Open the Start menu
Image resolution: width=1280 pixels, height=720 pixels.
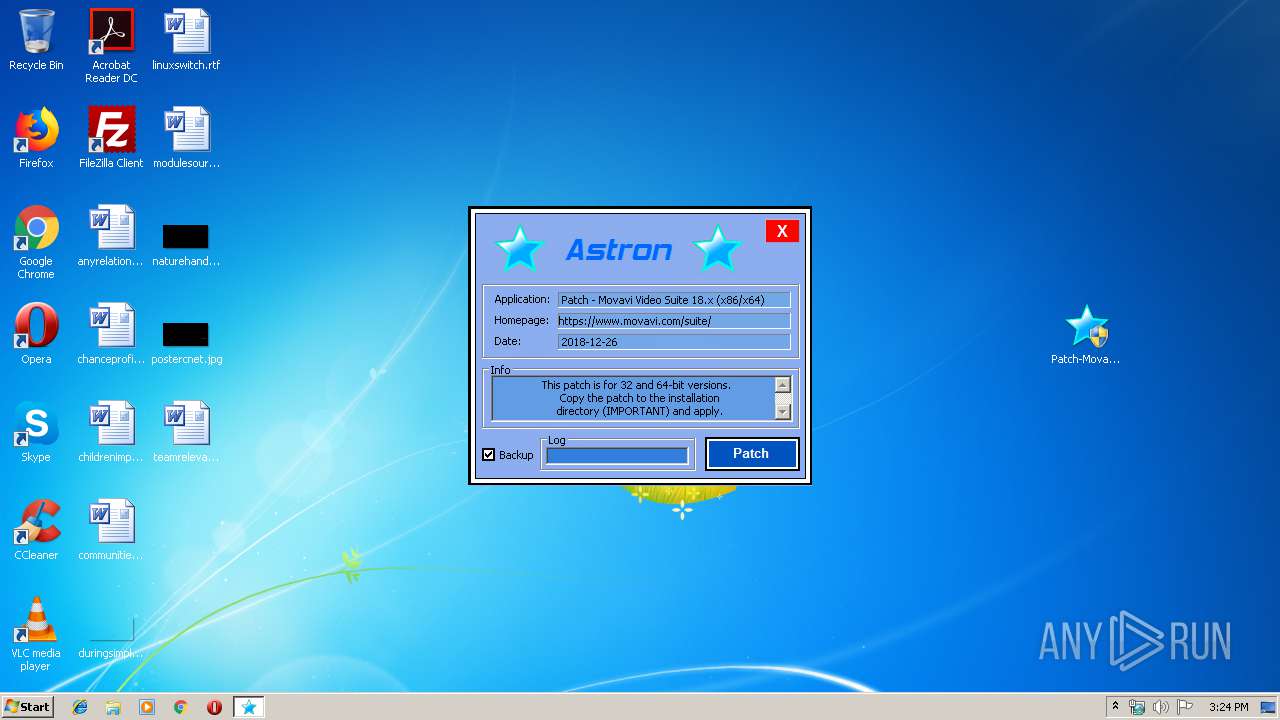tap(28, 707)
